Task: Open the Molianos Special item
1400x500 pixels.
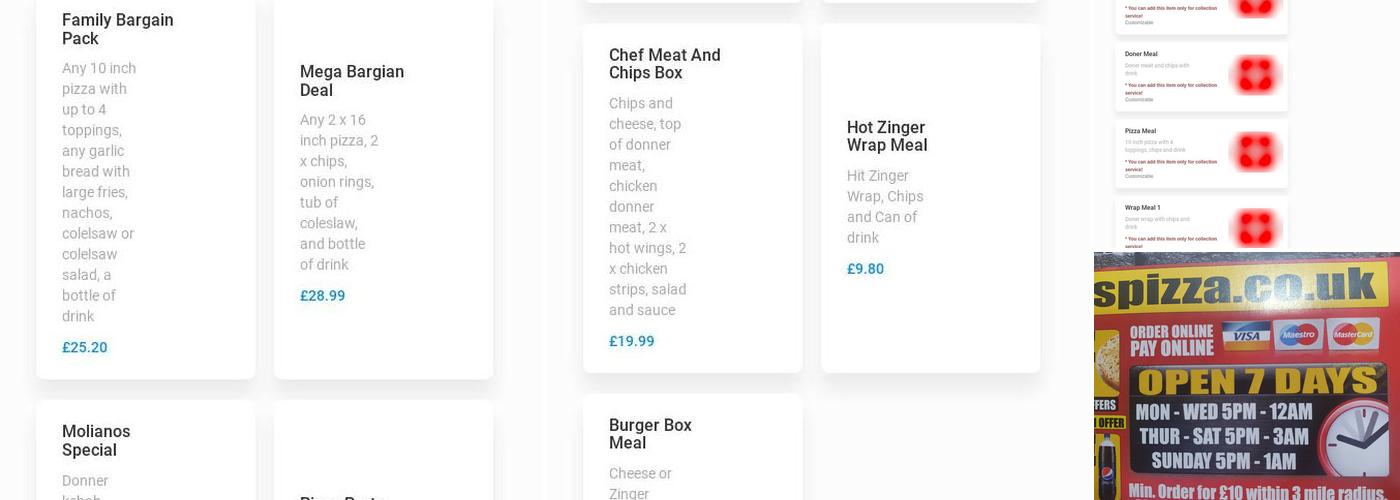Action: pyautogui.click(x=96, y=441)
